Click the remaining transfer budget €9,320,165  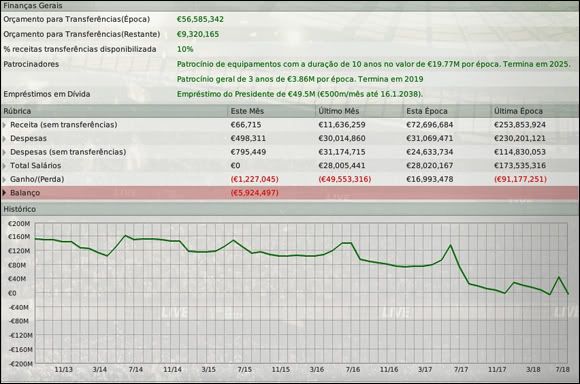(198, 34)
